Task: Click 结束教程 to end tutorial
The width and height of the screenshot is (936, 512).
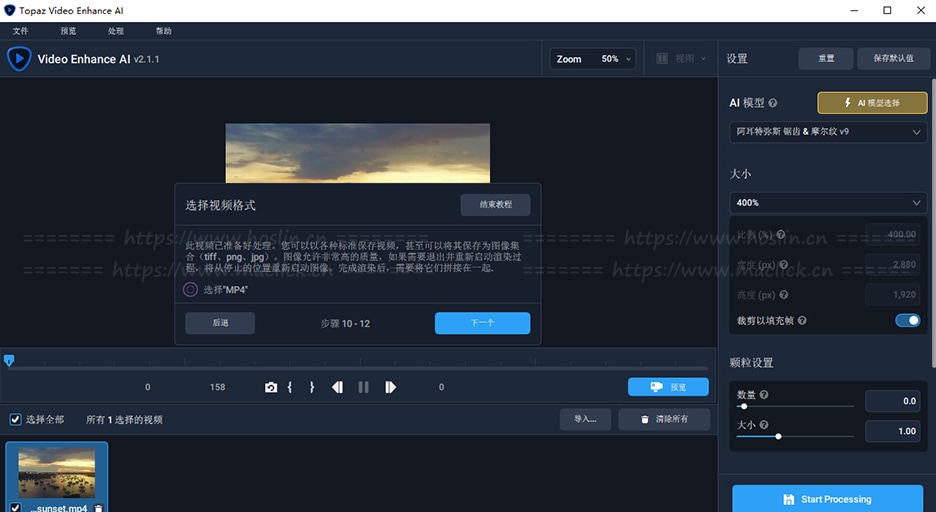Action: [x=495, y=205]
